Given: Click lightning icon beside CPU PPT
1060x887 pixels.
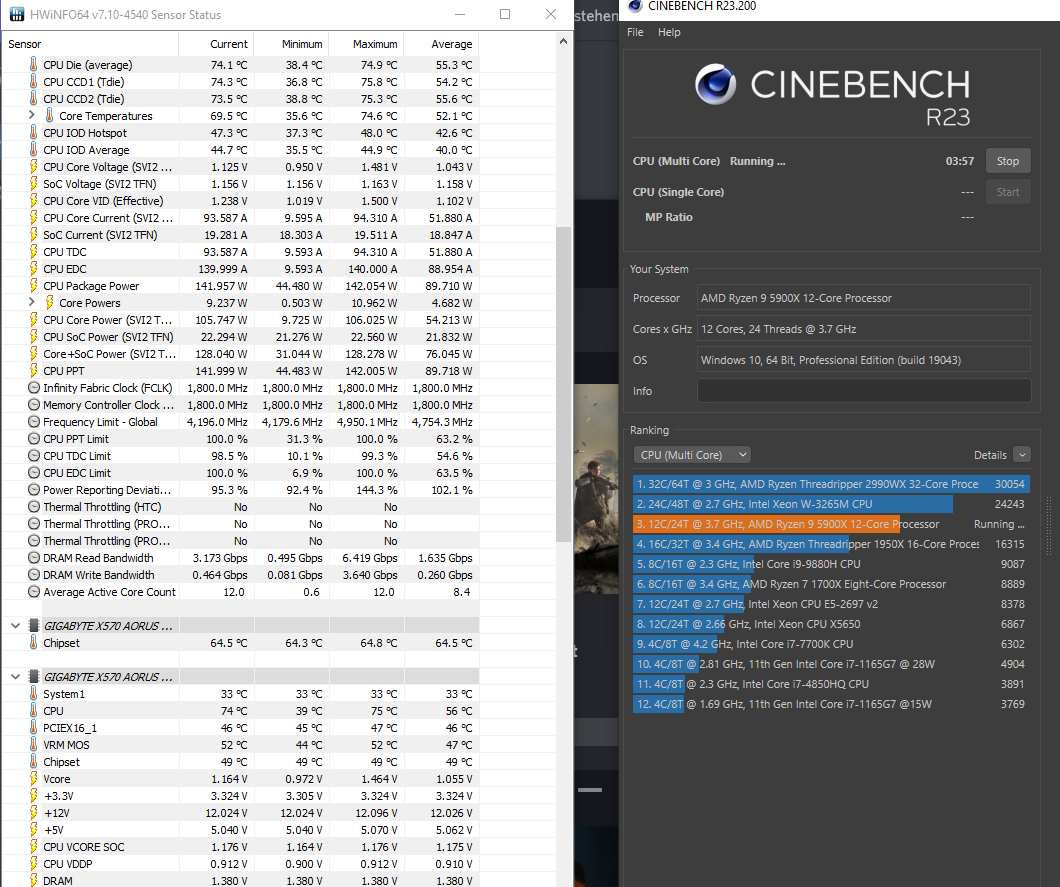Looking at the screenshot, I should pyautogui.click(x=34, y=370).
